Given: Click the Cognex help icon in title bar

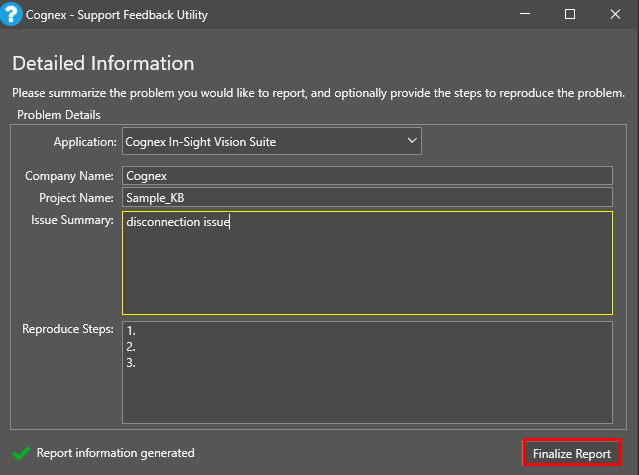Looking at the screenshot, I should pyautogui.click(x=12, y=14).
